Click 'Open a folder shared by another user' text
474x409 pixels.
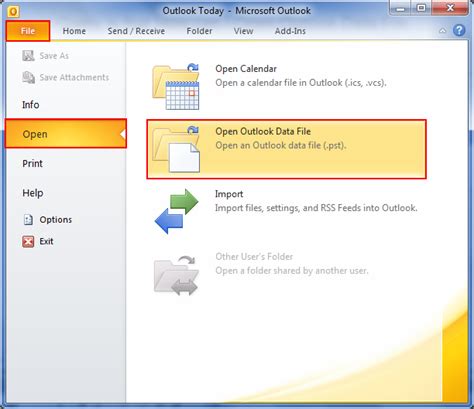click(x=292, y=271)
